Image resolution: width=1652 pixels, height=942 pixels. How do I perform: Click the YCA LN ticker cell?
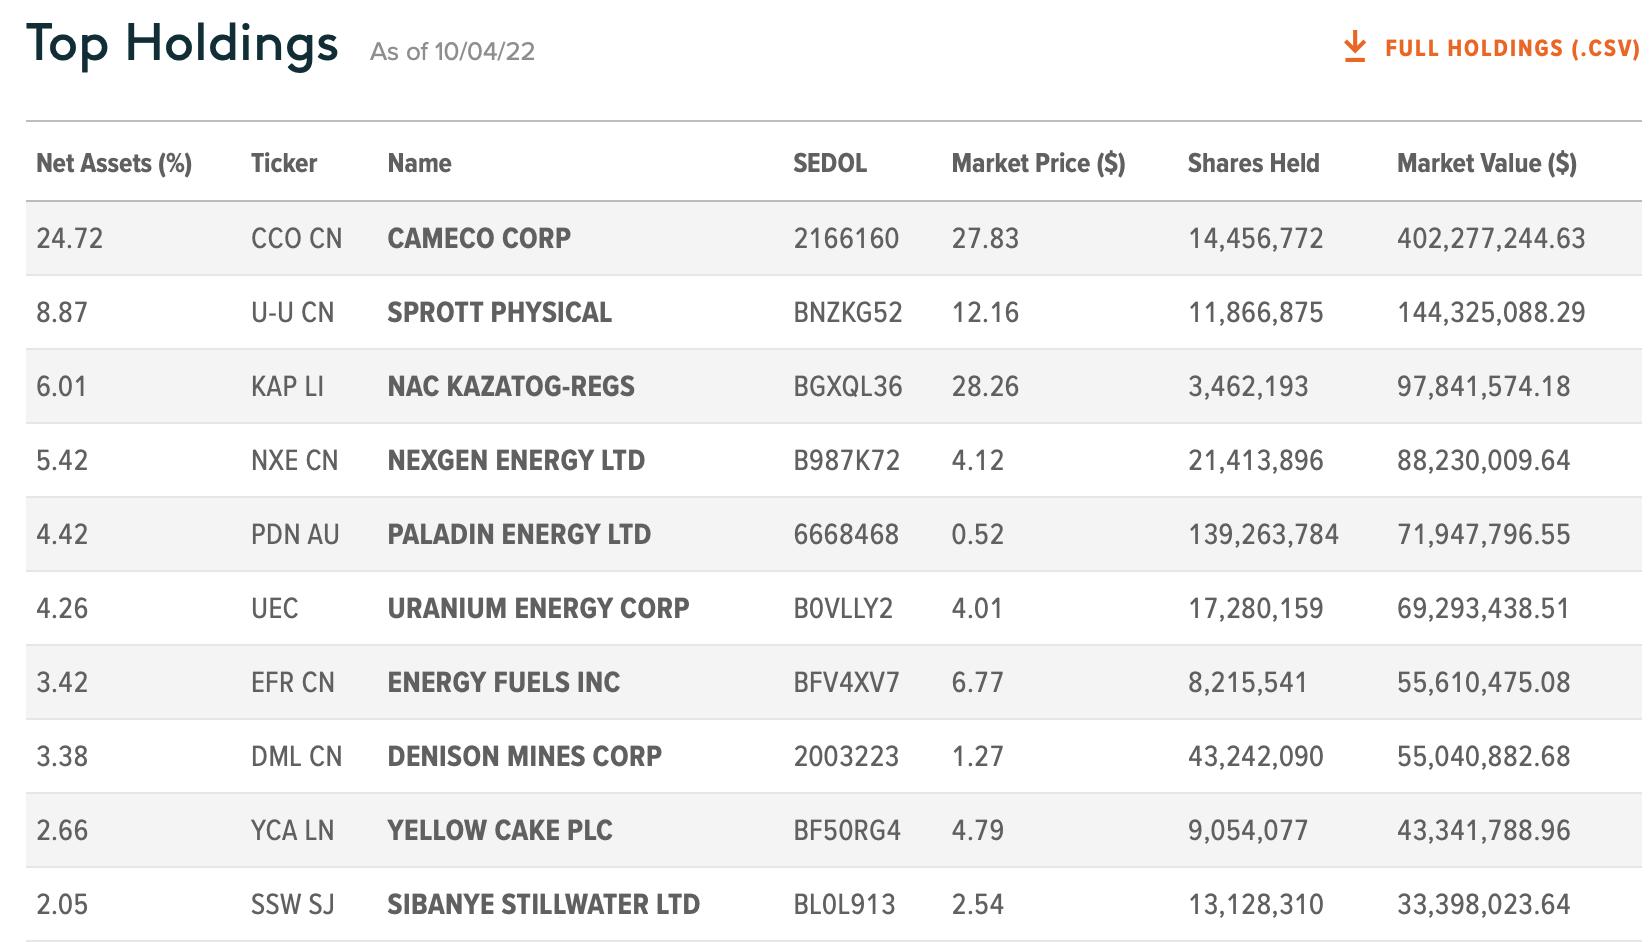point(292,830)
